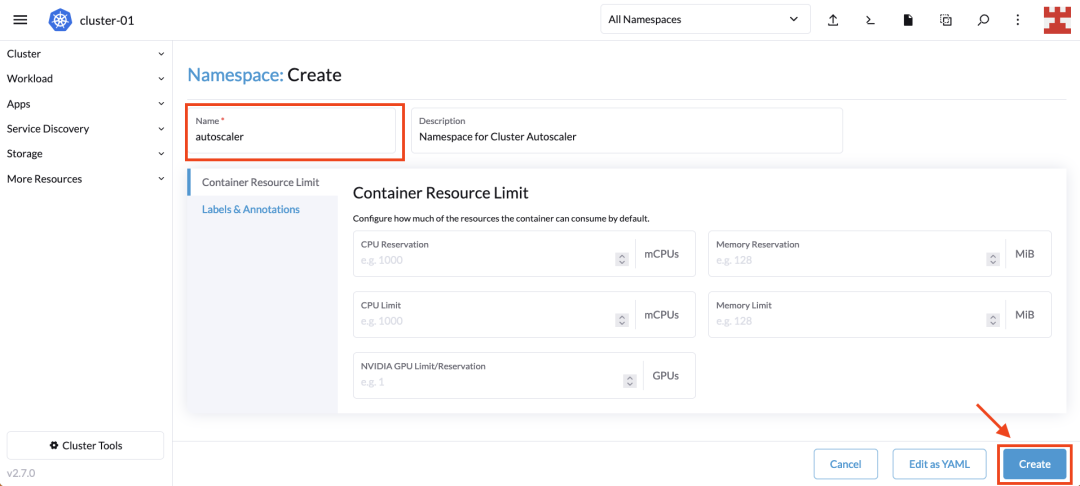The height and width of the screenshot is (486, 1080).
Task: Open the All Namespaces dropdown
Action: pos(705,19)
